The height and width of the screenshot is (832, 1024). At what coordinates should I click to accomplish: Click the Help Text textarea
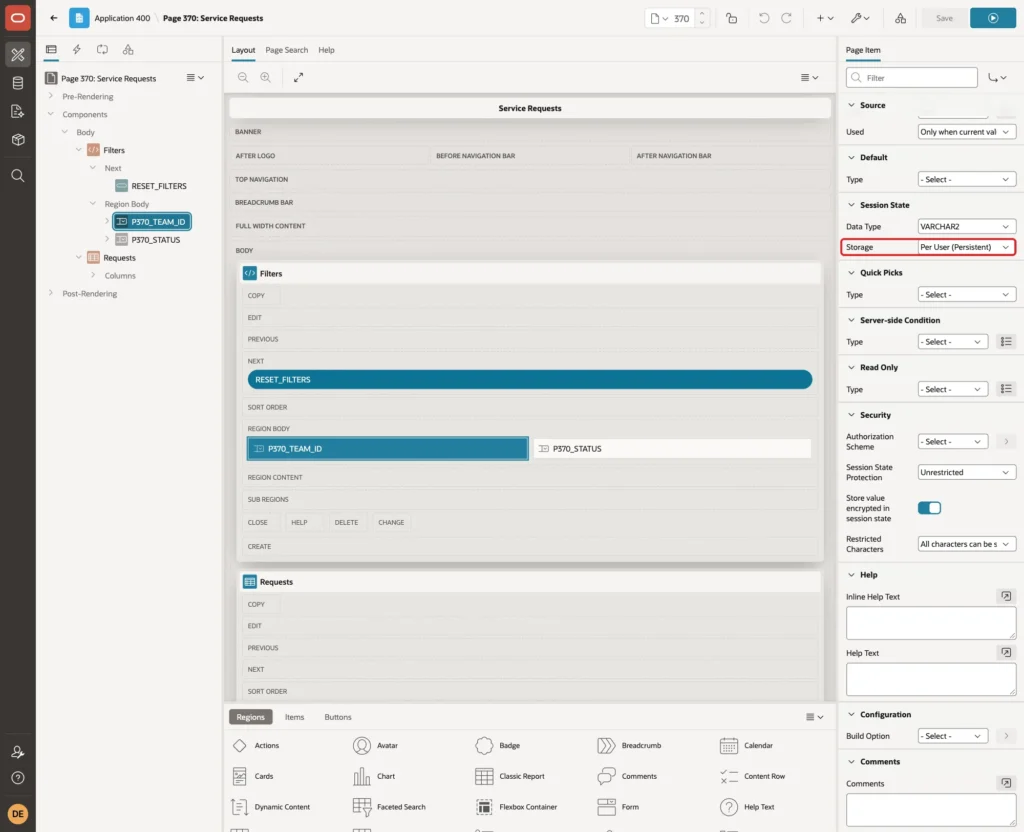coord(931,679)
